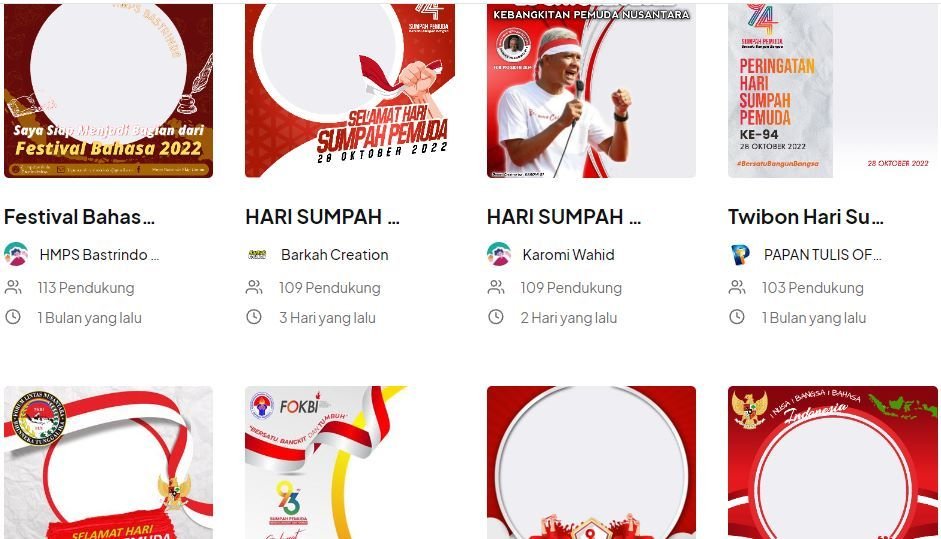Open HARI SUMPAH title by Barkah Creation
The width and height of the screenshot is (941, 539).
[322, 217]
